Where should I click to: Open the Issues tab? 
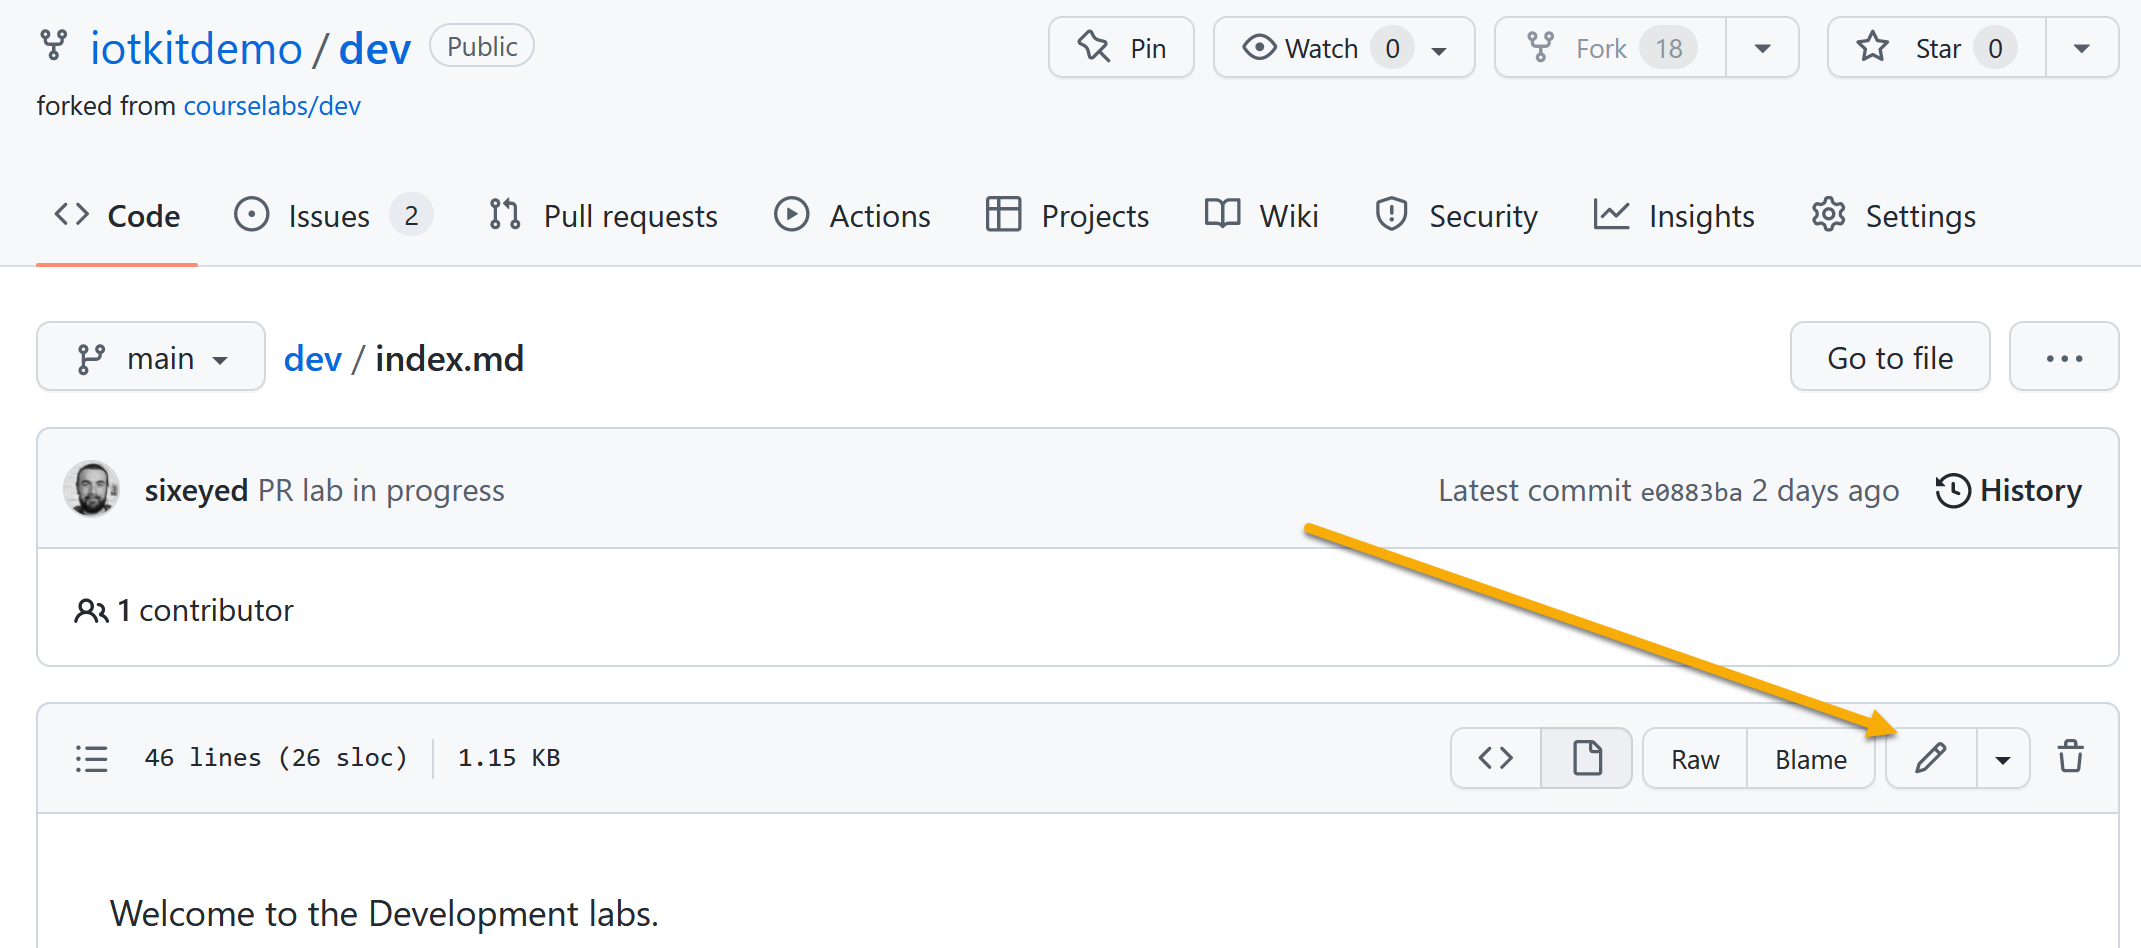pyautogui.click(x=332, y=216)
